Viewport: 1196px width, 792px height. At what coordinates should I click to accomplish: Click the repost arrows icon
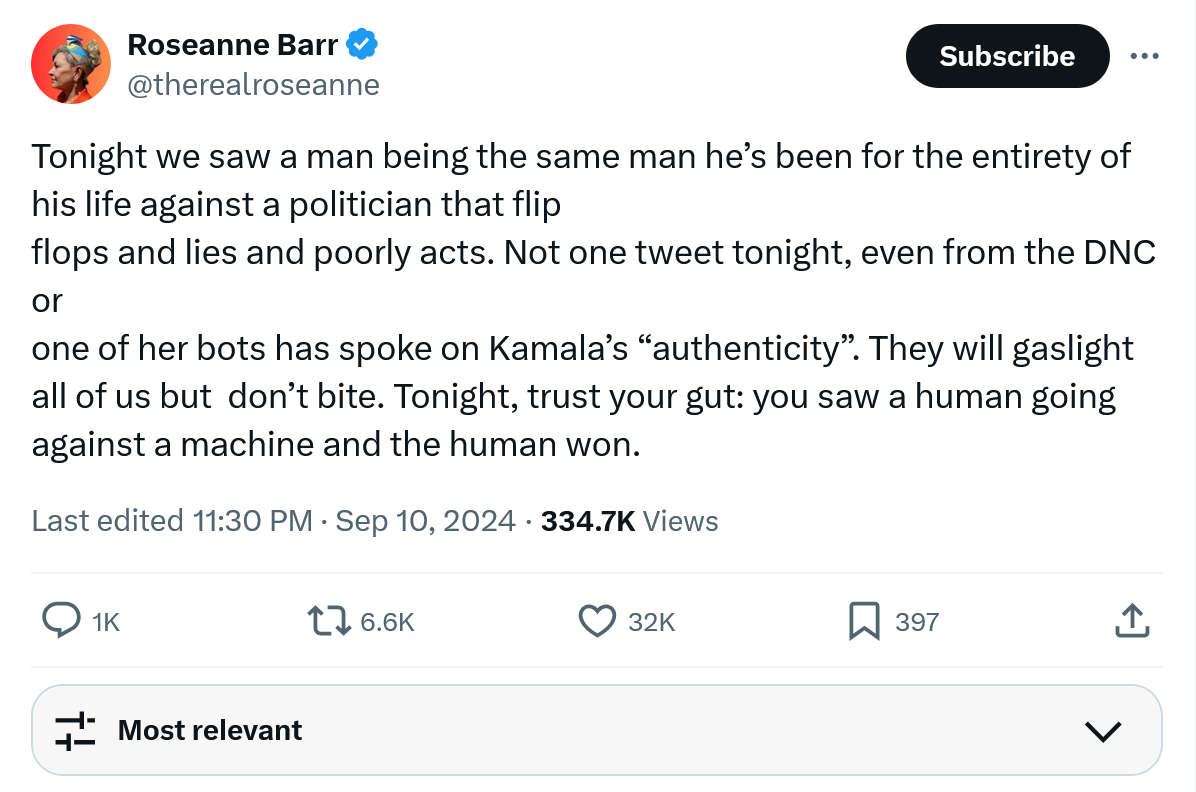329,621
